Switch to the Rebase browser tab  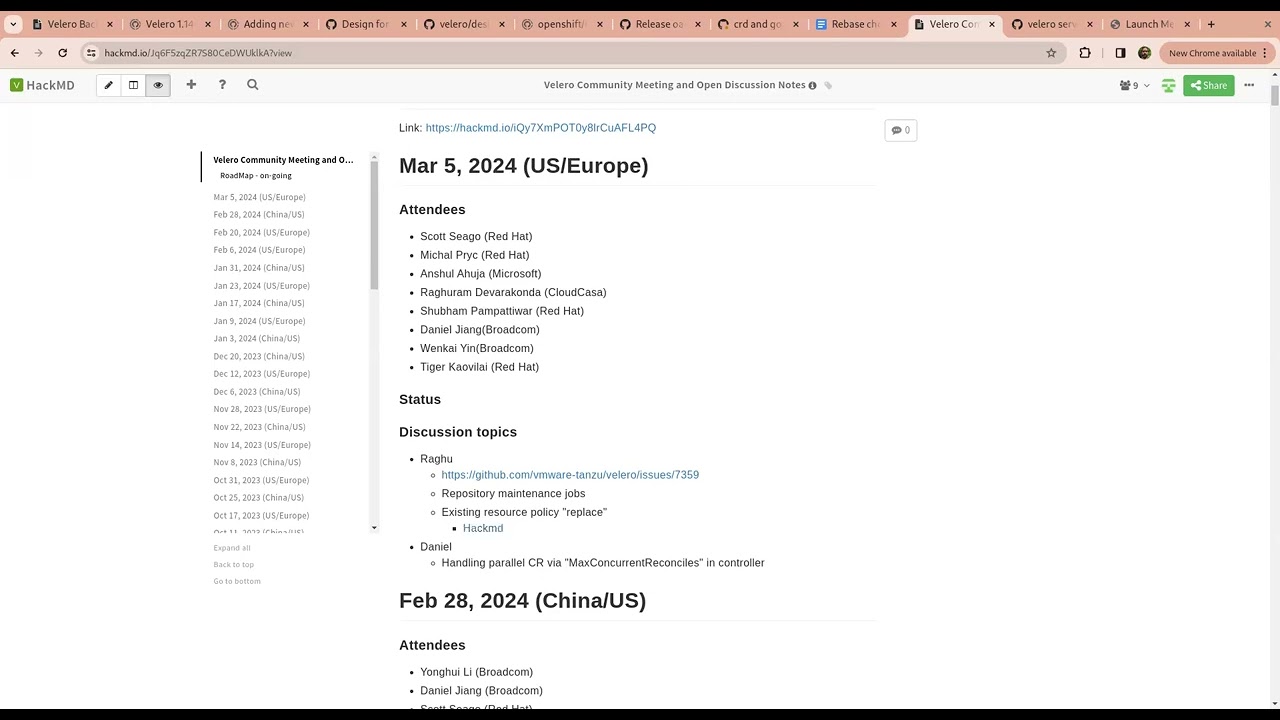(855, 24)
